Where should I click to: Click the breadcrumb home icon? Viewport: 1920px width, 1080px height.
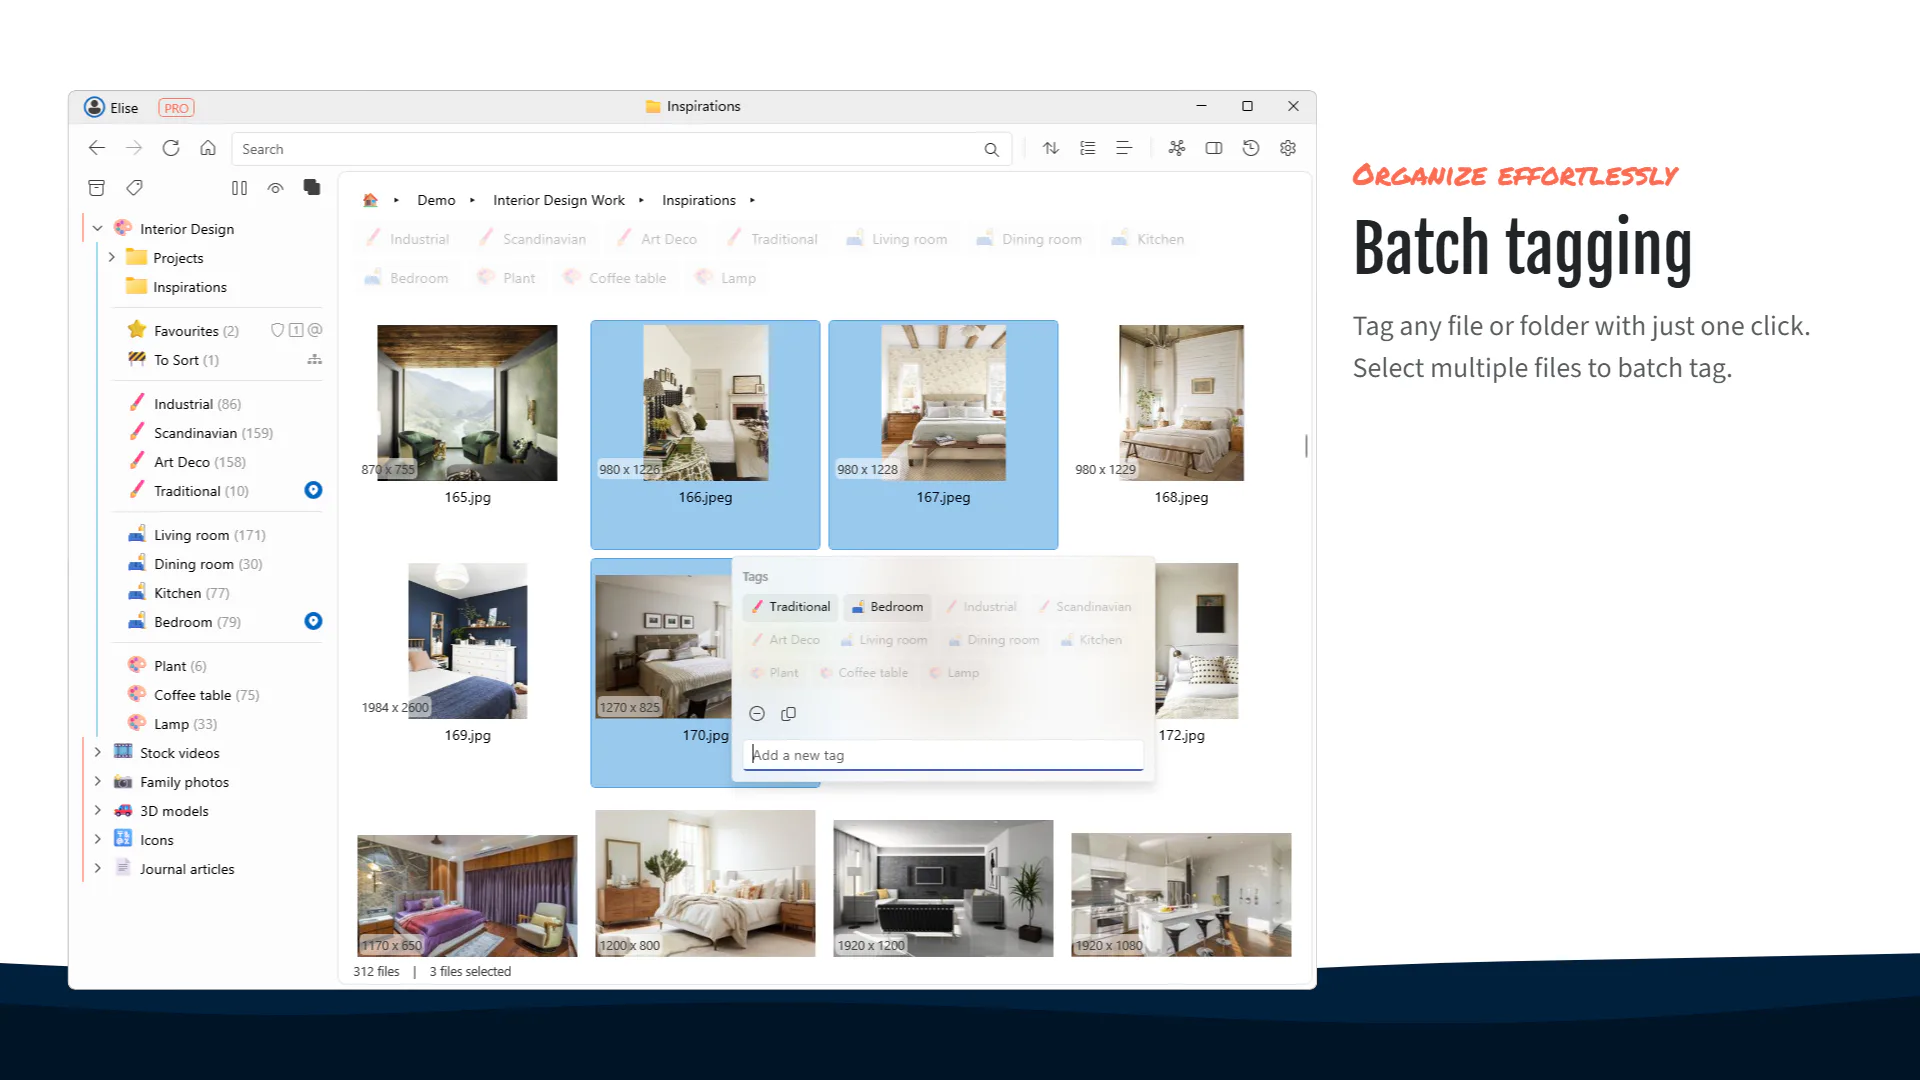click(x=370, y=200)
